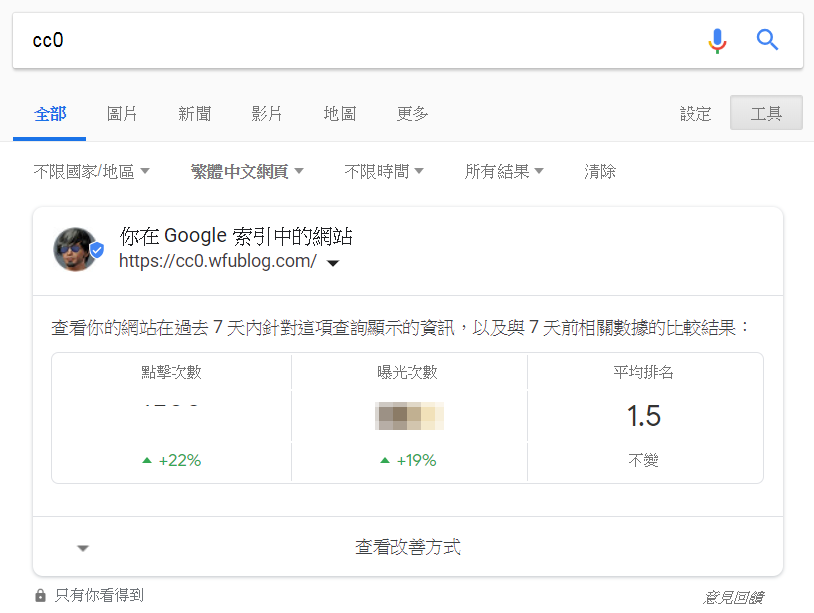814x613 pixels.
Task: Click the 平均排名 metric label
Action: (643, 372)
